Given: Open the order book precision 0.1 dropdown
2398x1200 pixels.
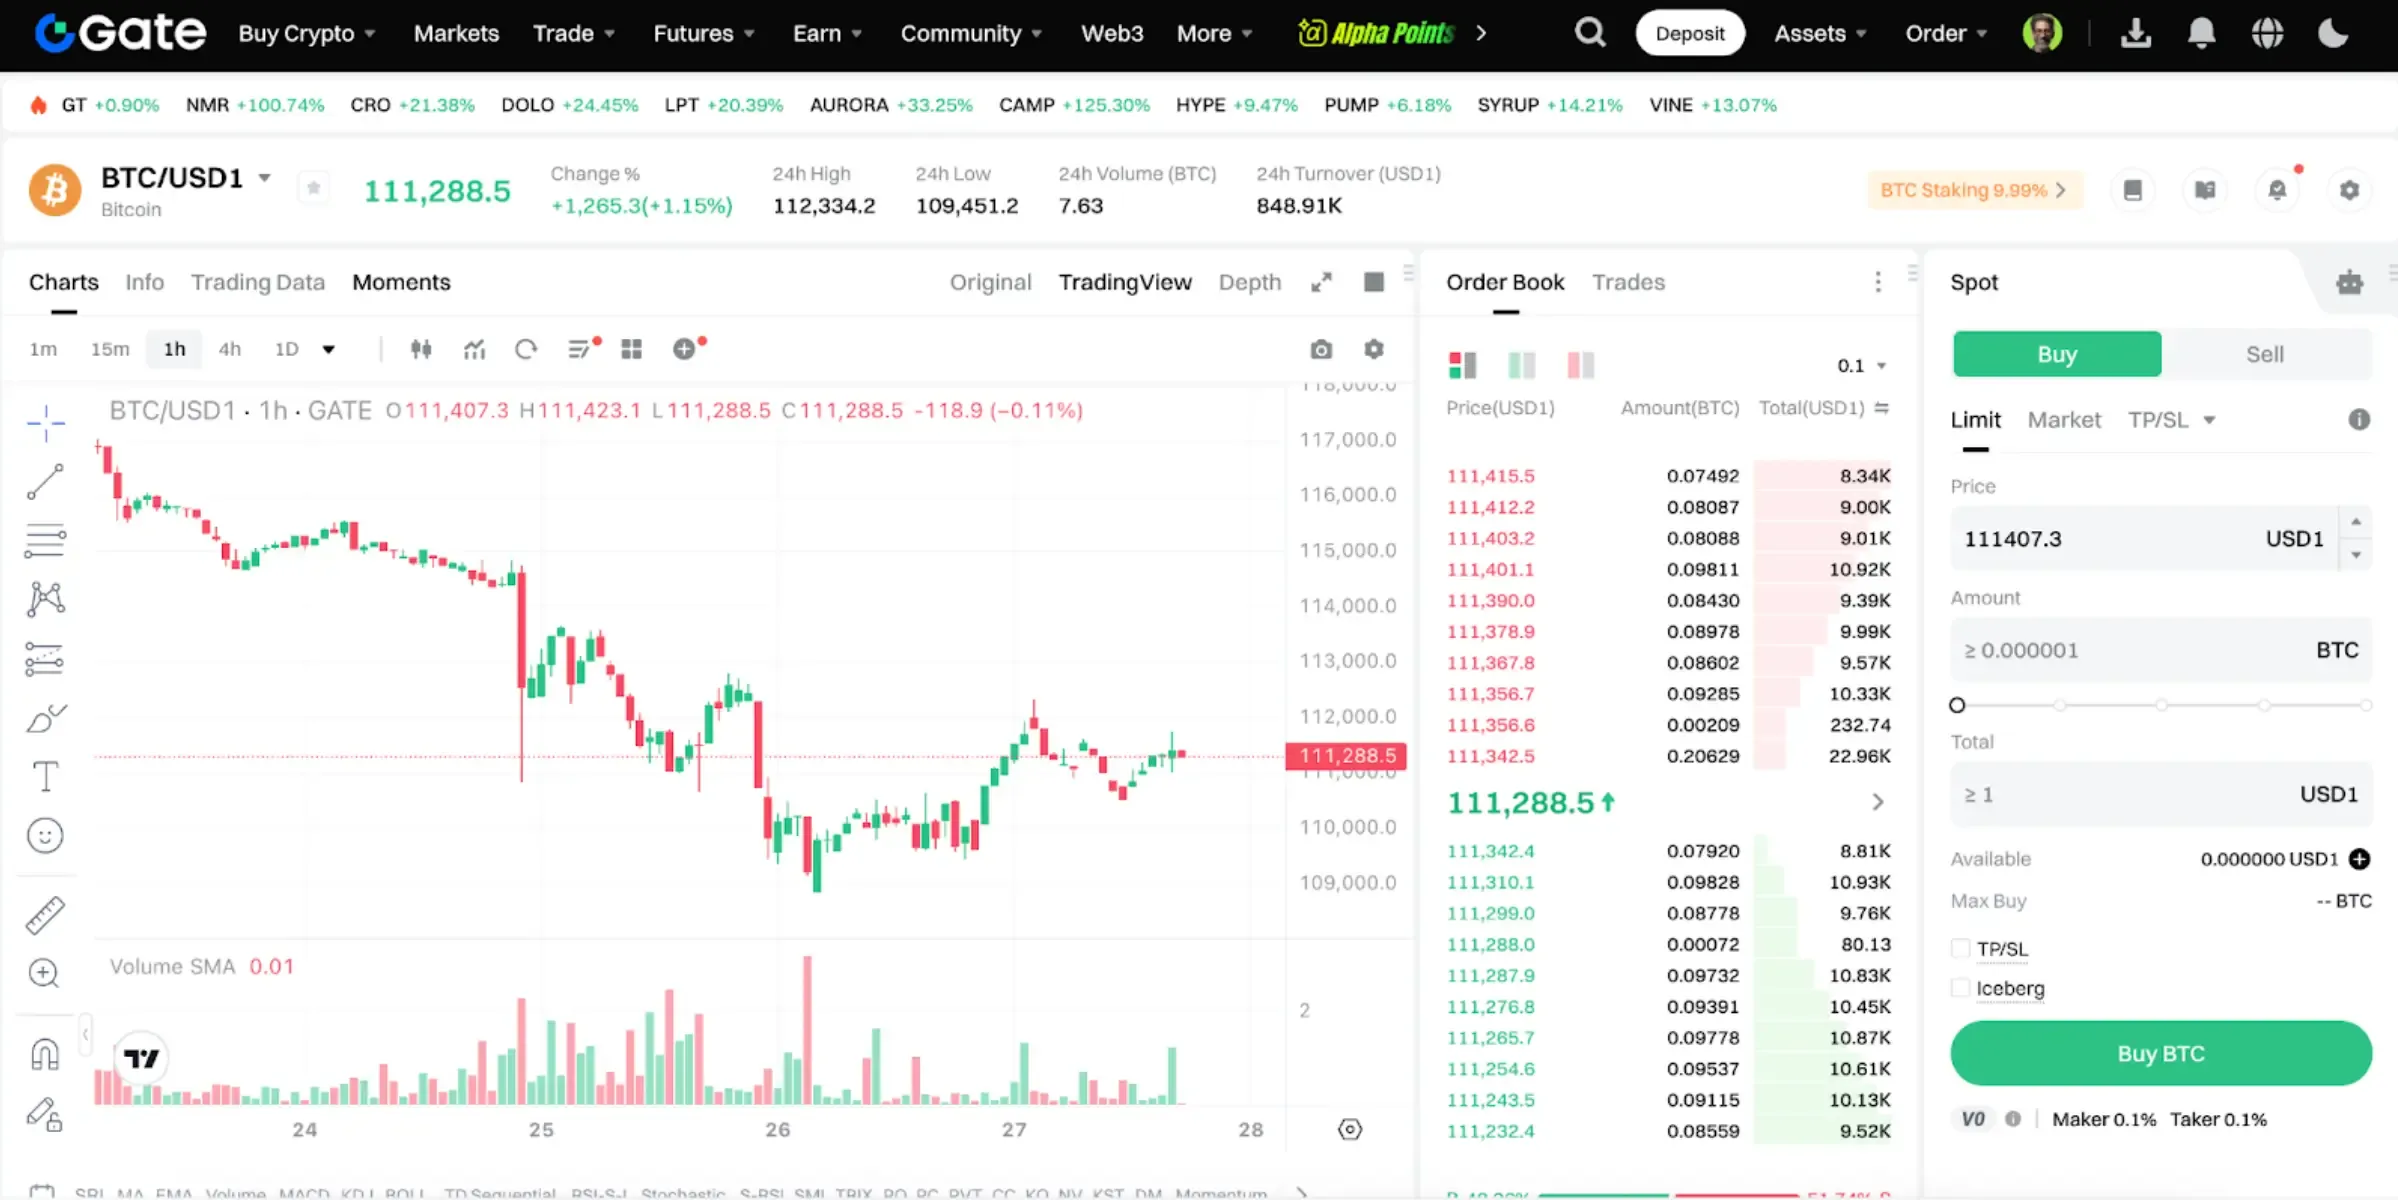Looking at the screenshot, I should [x=1858, y=365].
